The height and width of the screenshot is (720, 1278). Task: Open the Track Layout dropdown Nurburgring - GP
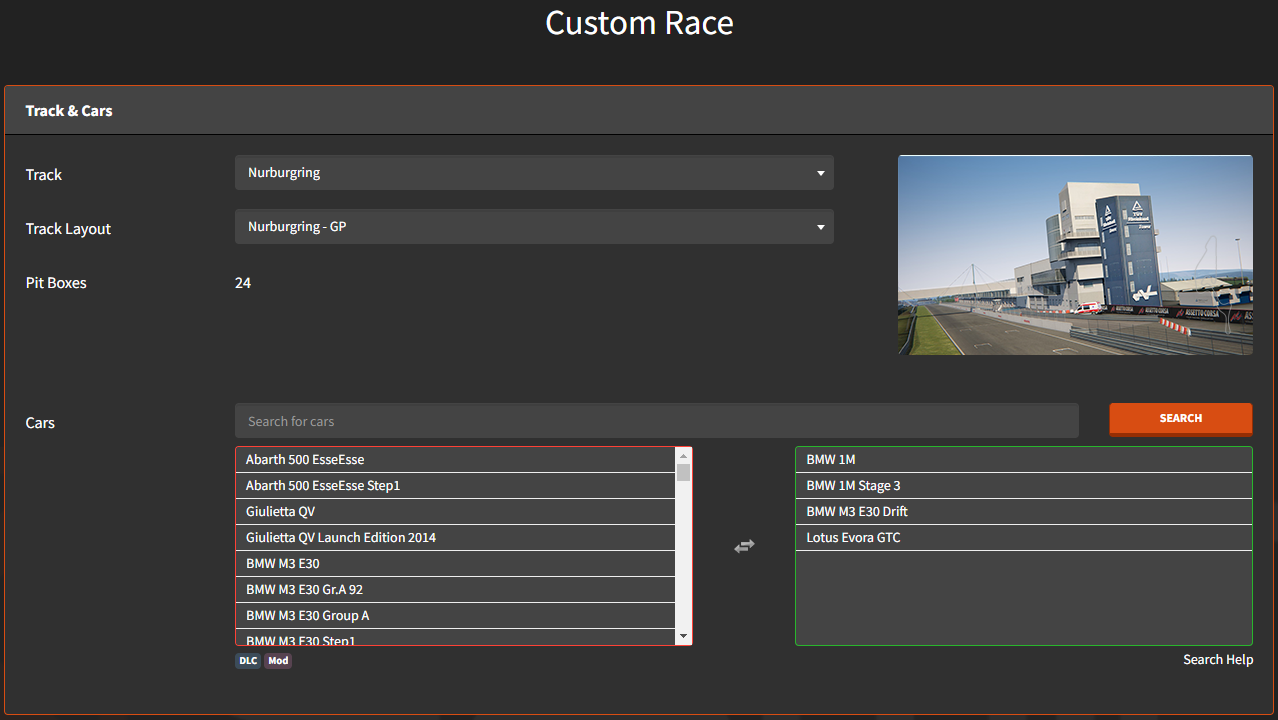(x=534, y=227)
